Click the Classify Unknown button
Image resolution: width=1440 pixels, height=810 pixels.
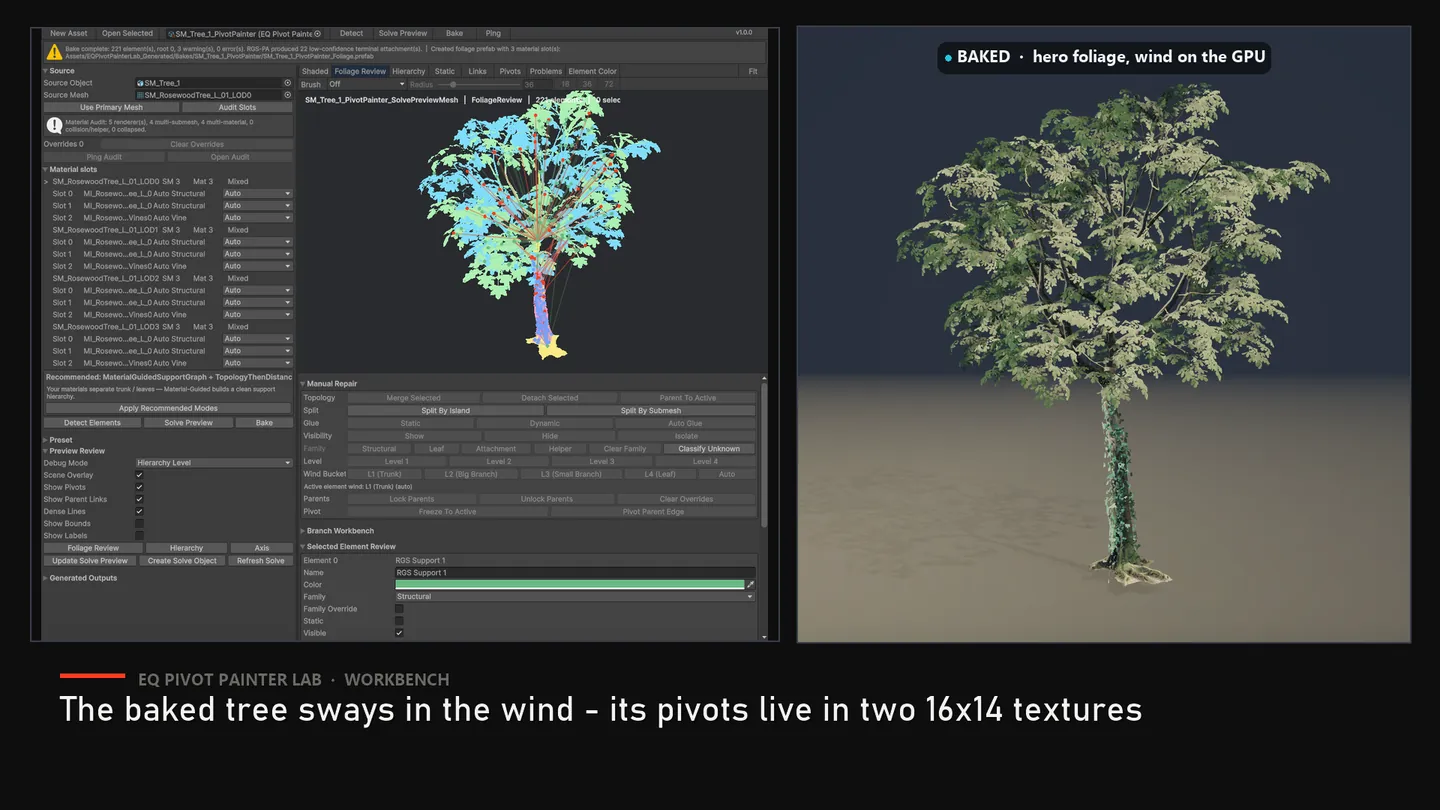(709, 449)
